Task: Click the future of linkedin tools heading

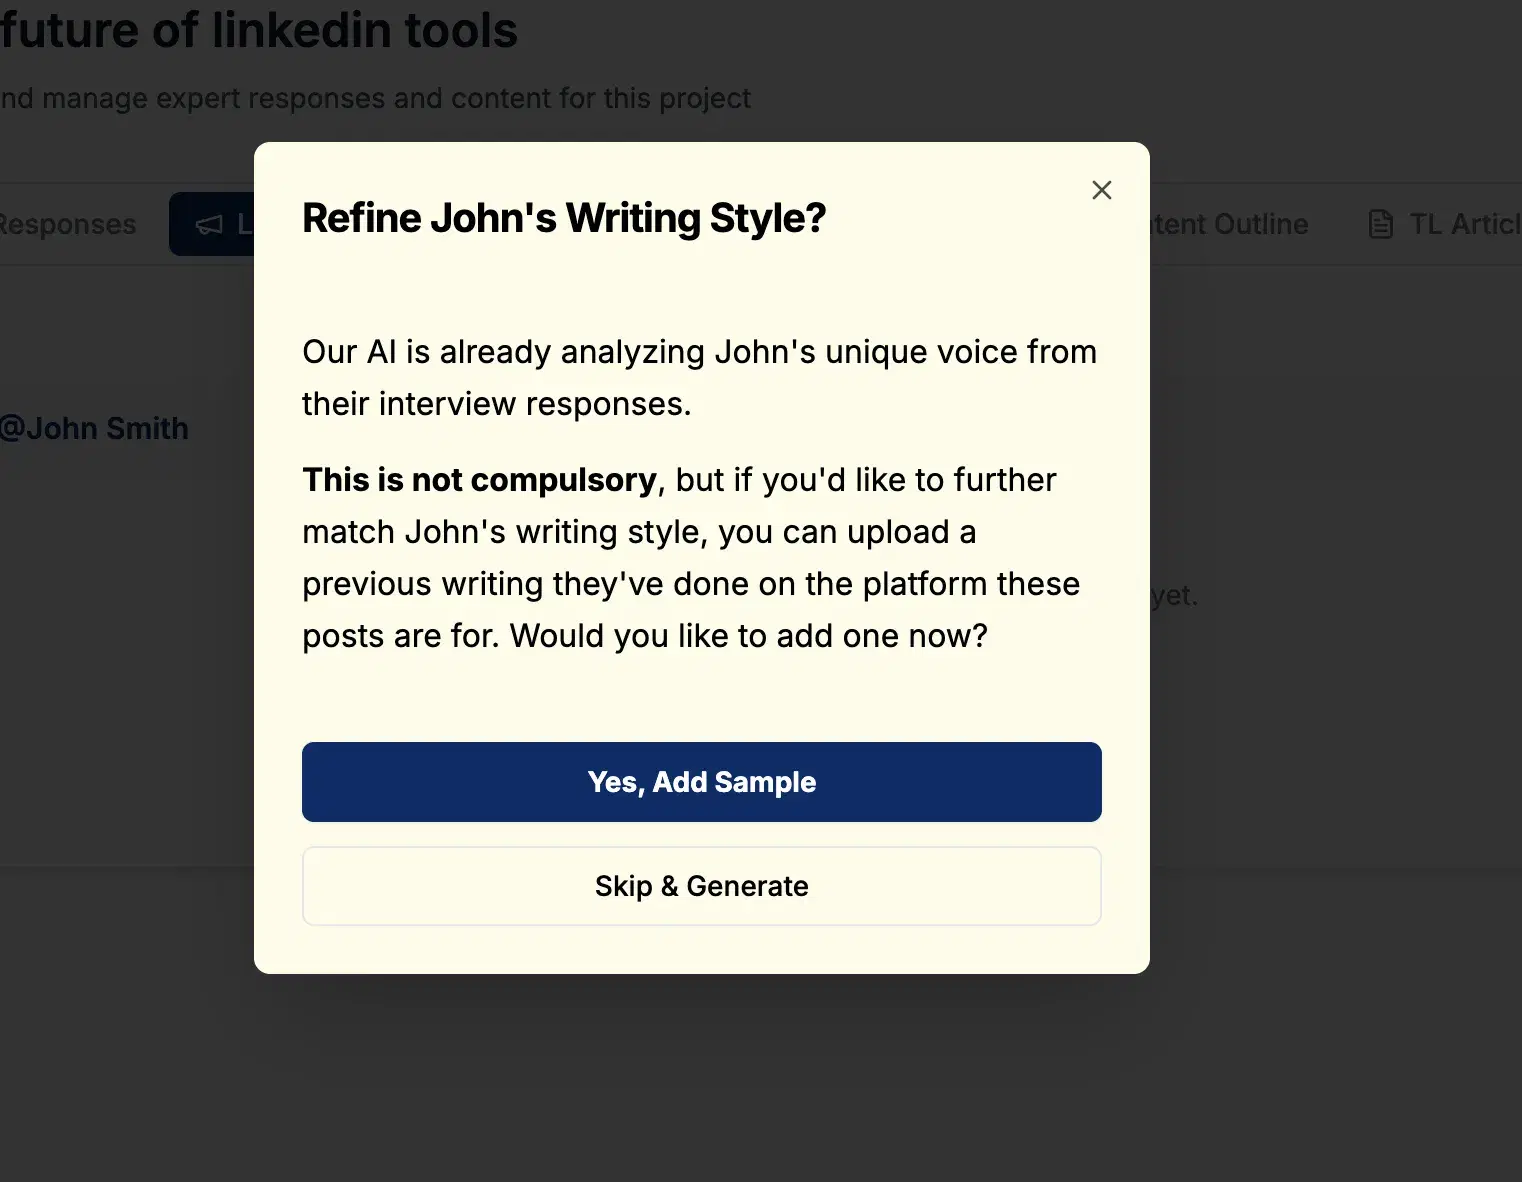Action: (259, 30)
